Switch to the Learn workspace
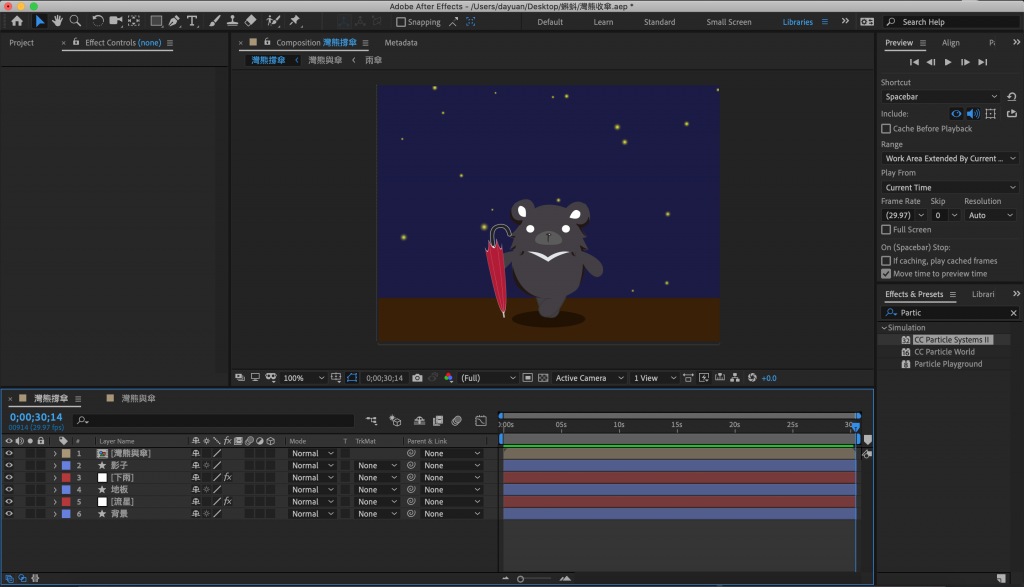1024x587 pixels. point(603,22)
